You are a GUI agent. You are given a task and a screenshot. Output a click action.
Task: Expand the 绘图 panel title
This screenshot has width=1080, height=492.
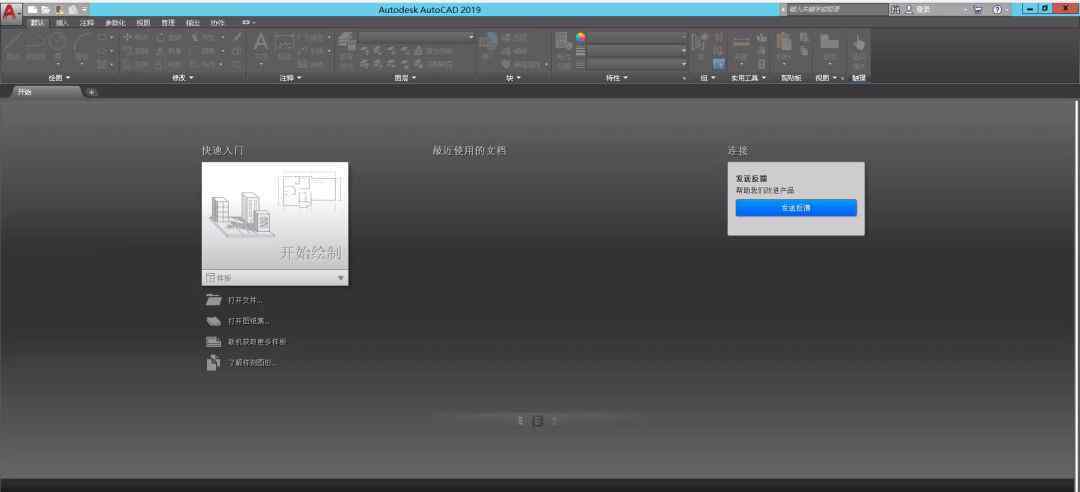tap(59, 78)
